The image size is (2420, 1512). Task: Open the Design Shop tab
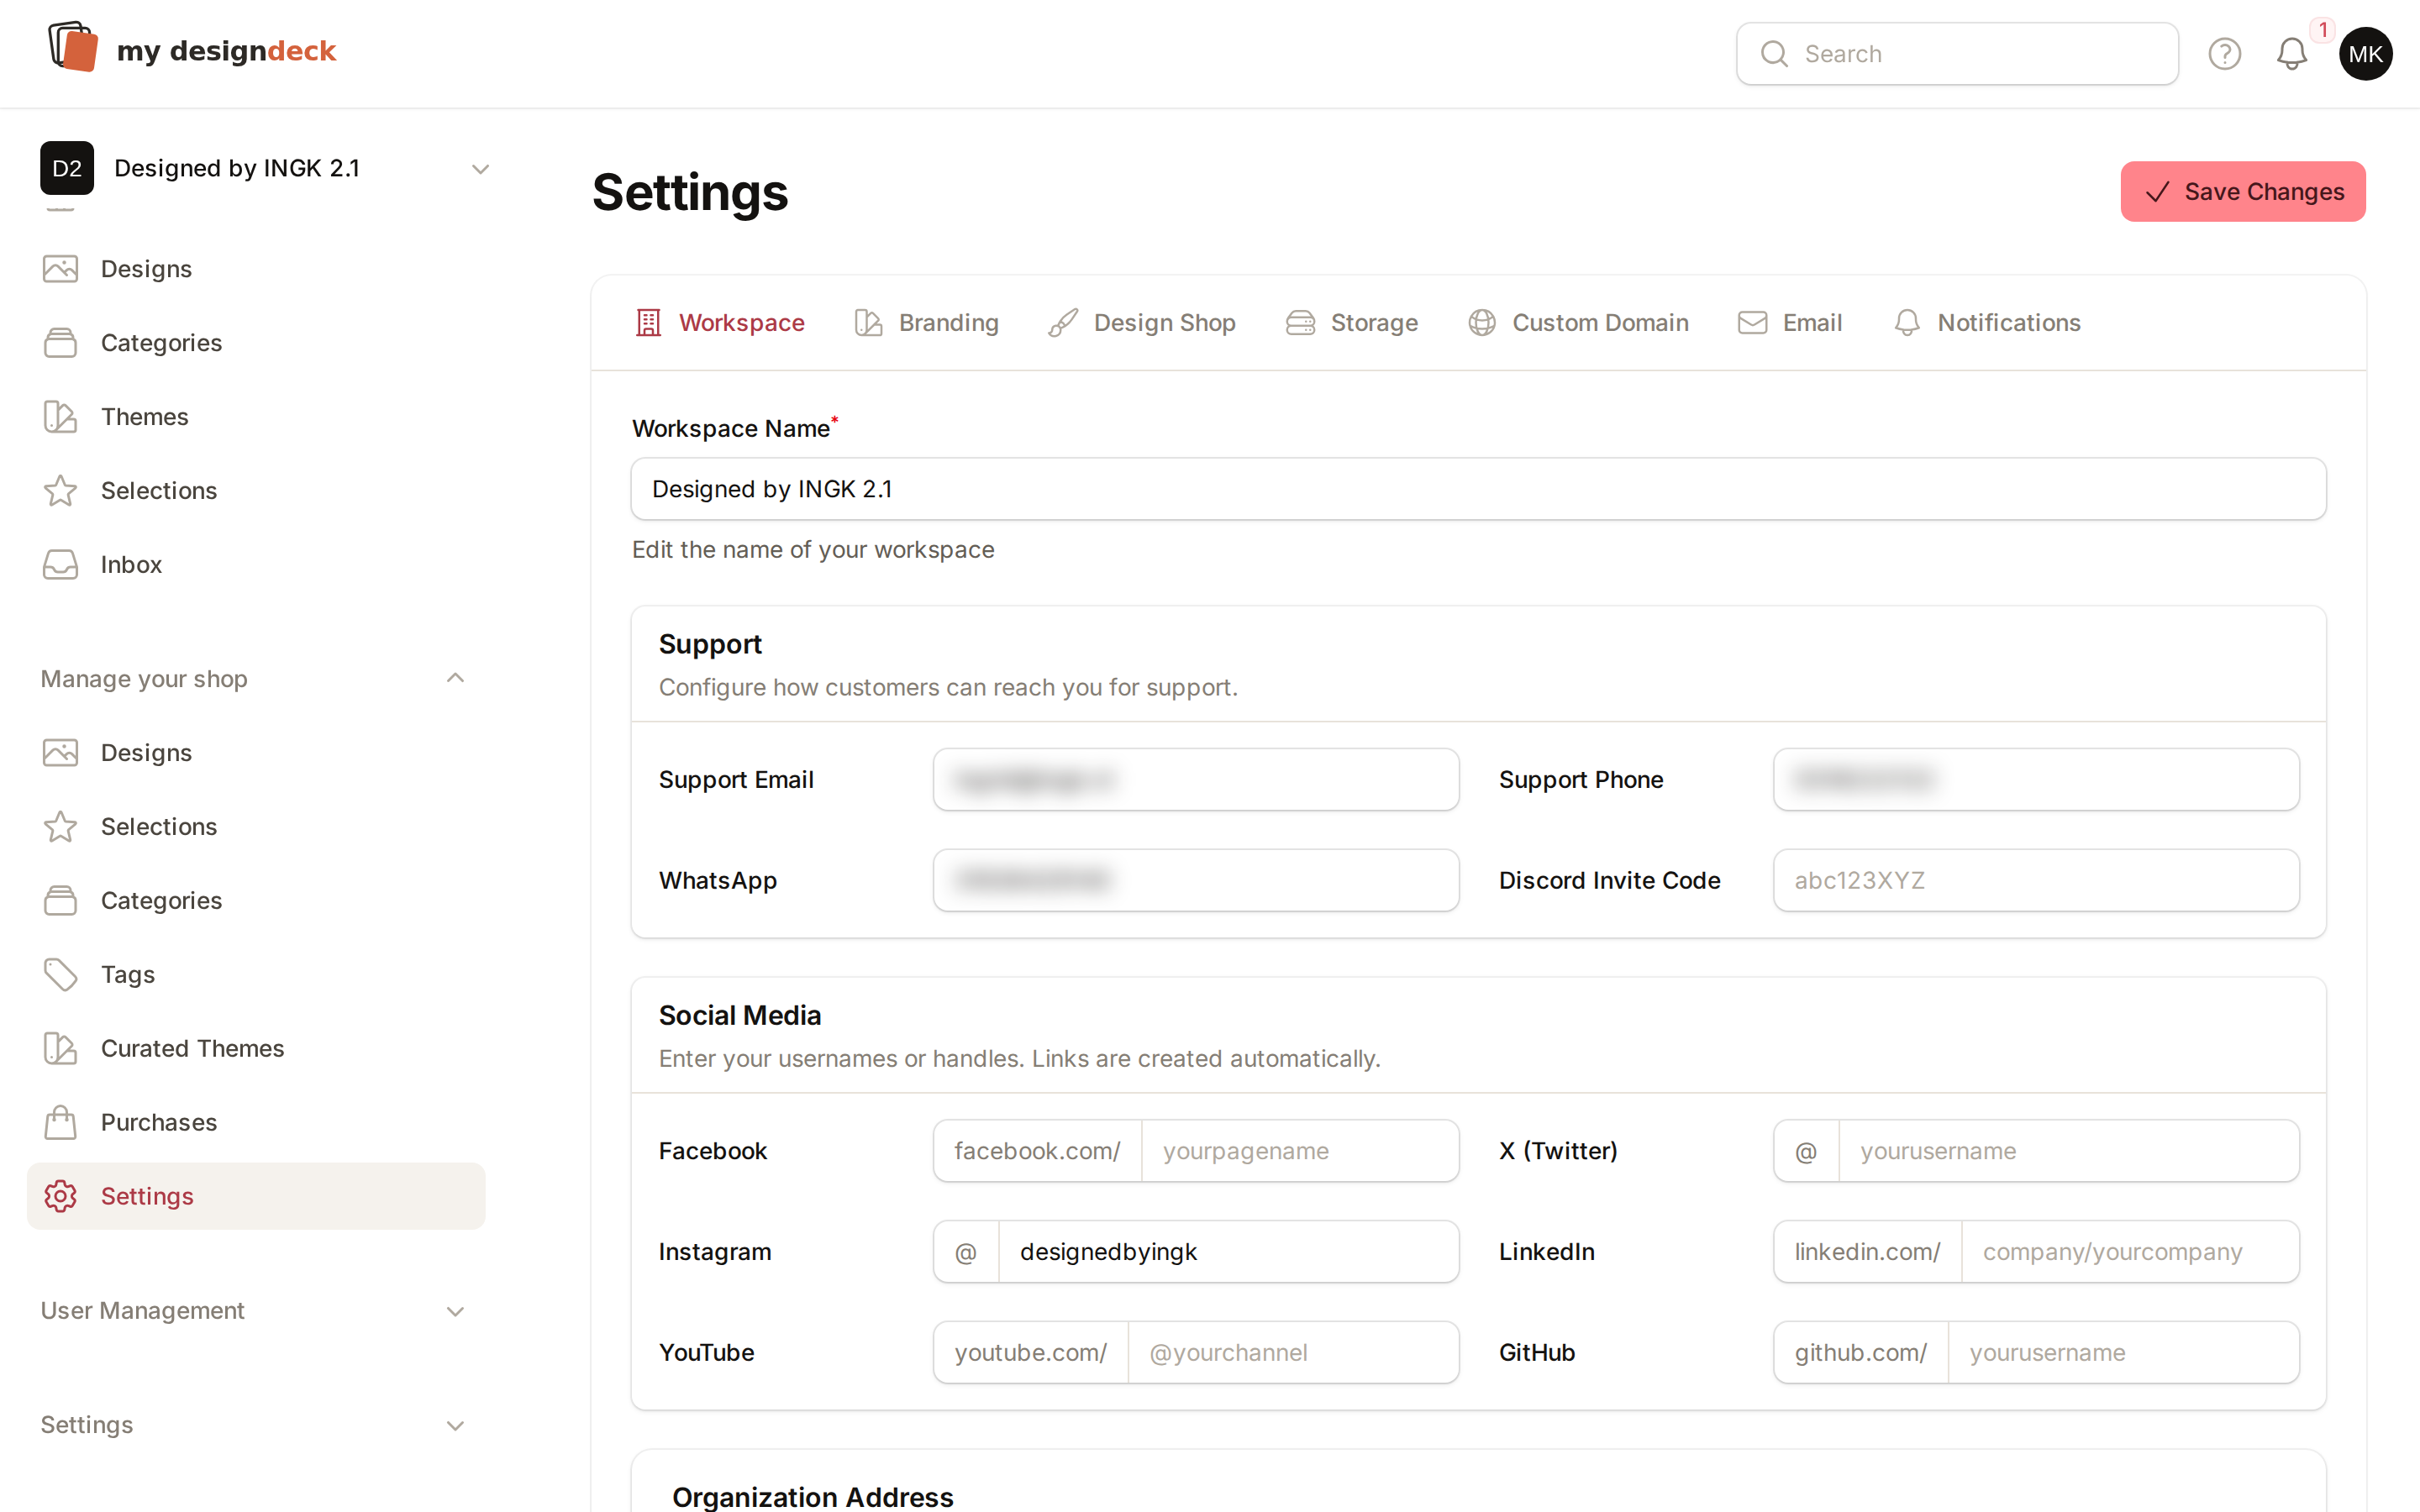pos(1142,323)
